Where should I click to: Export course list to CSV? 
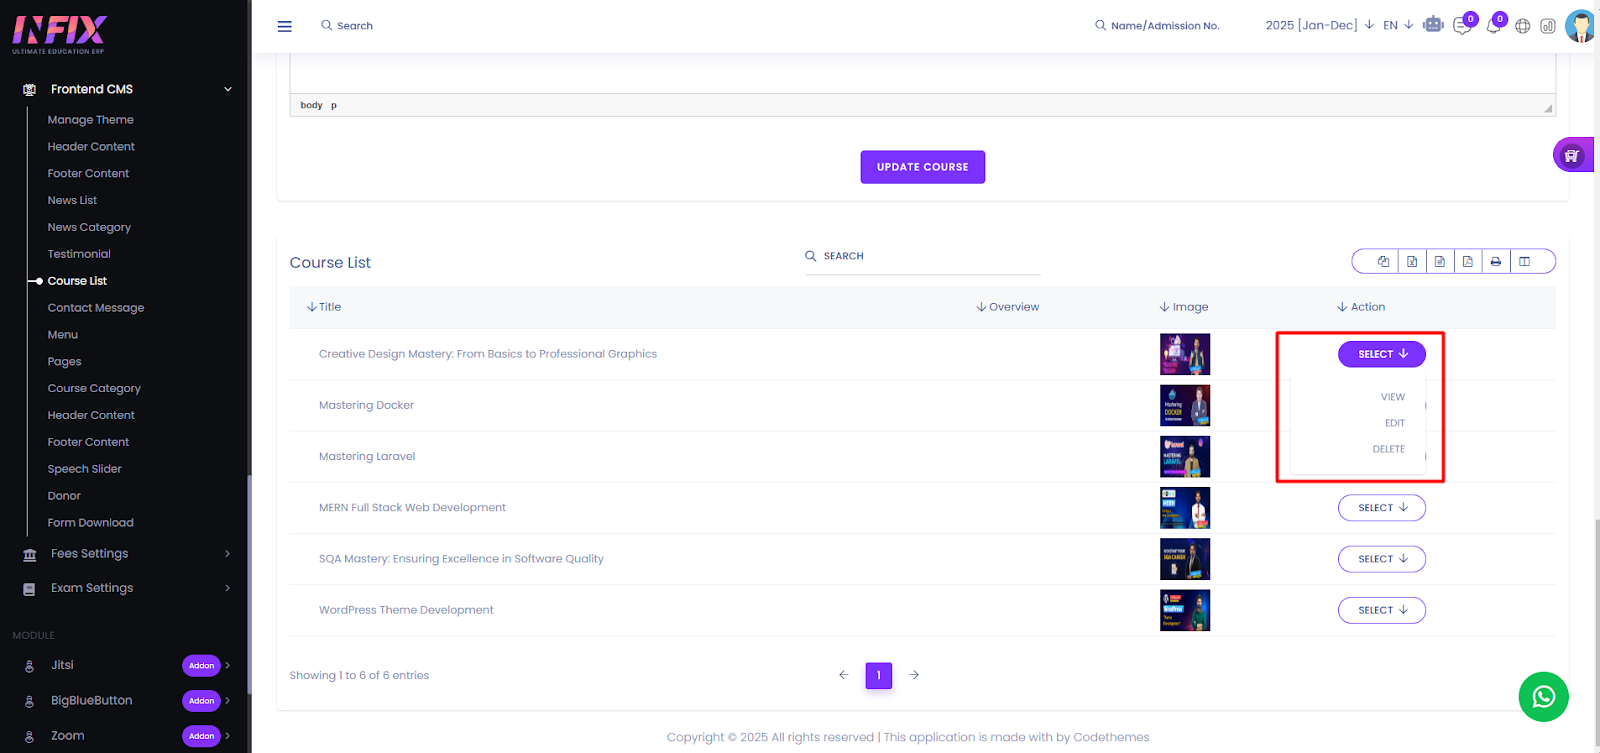1439,261
